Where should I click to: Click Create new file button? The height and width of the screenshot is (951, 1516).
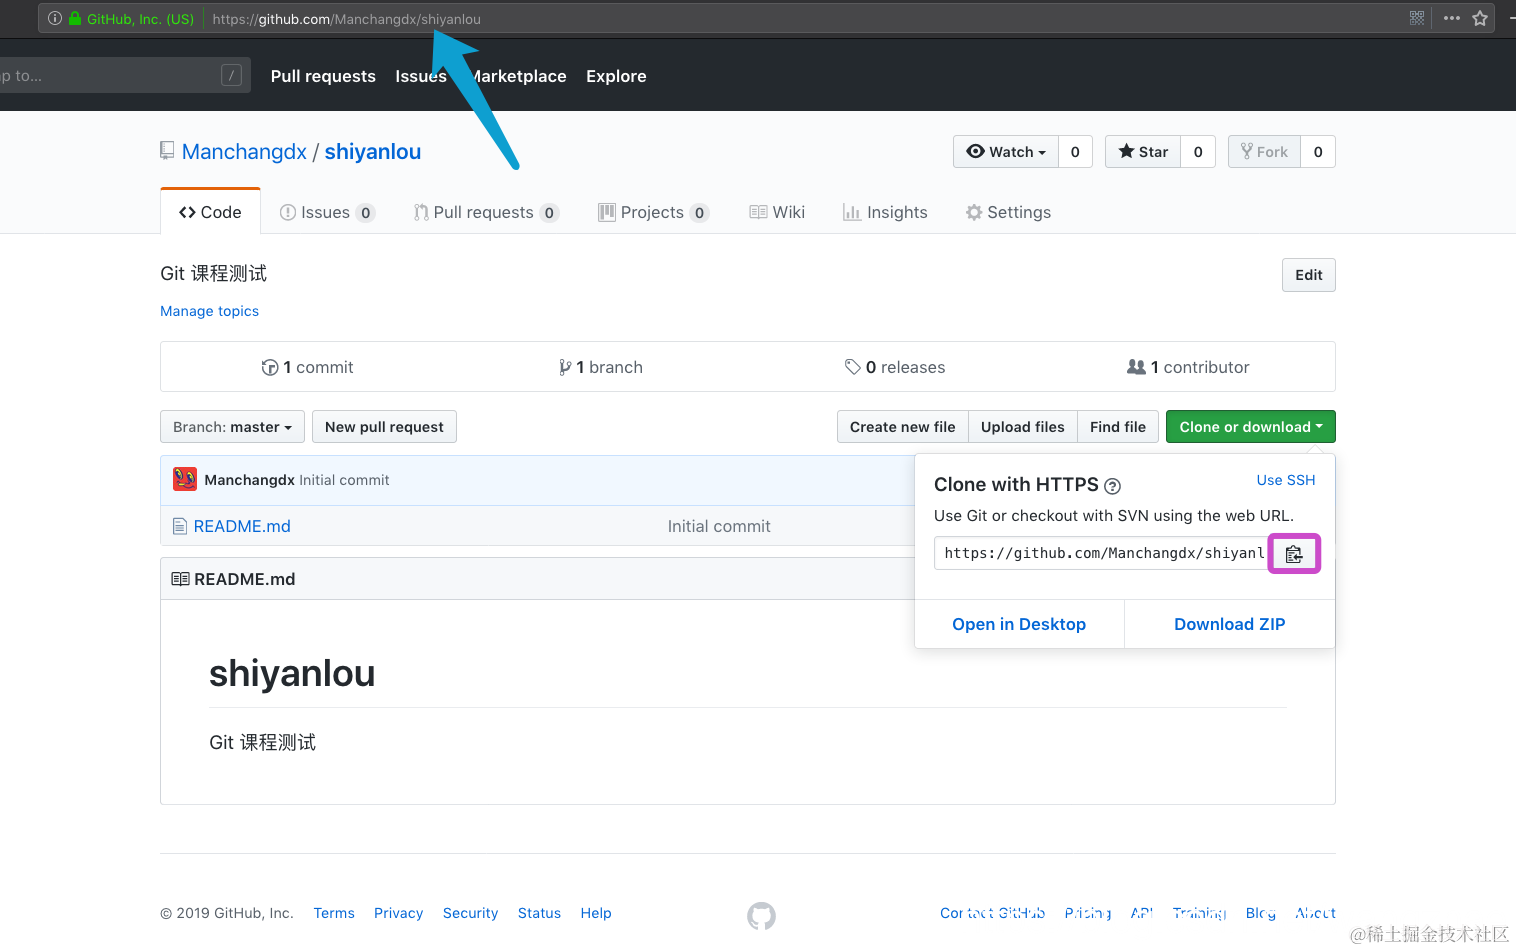[x=902, y=427]
